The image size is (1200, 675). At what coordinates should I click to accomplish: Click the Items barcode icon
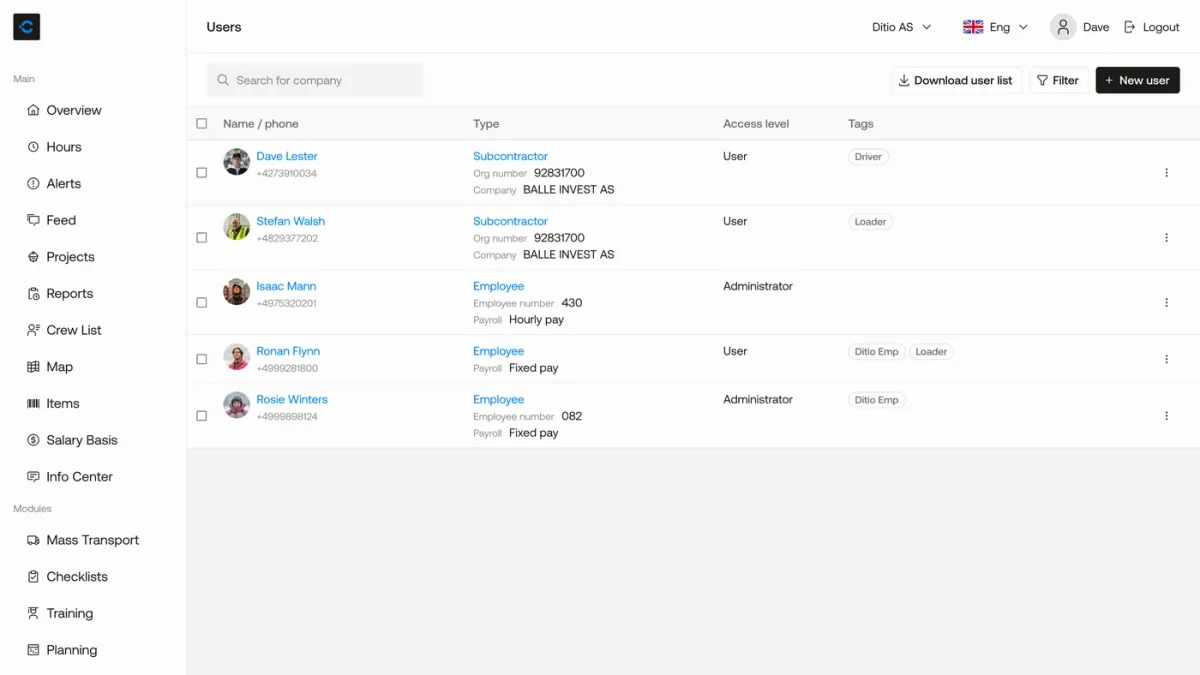(34, 404)
